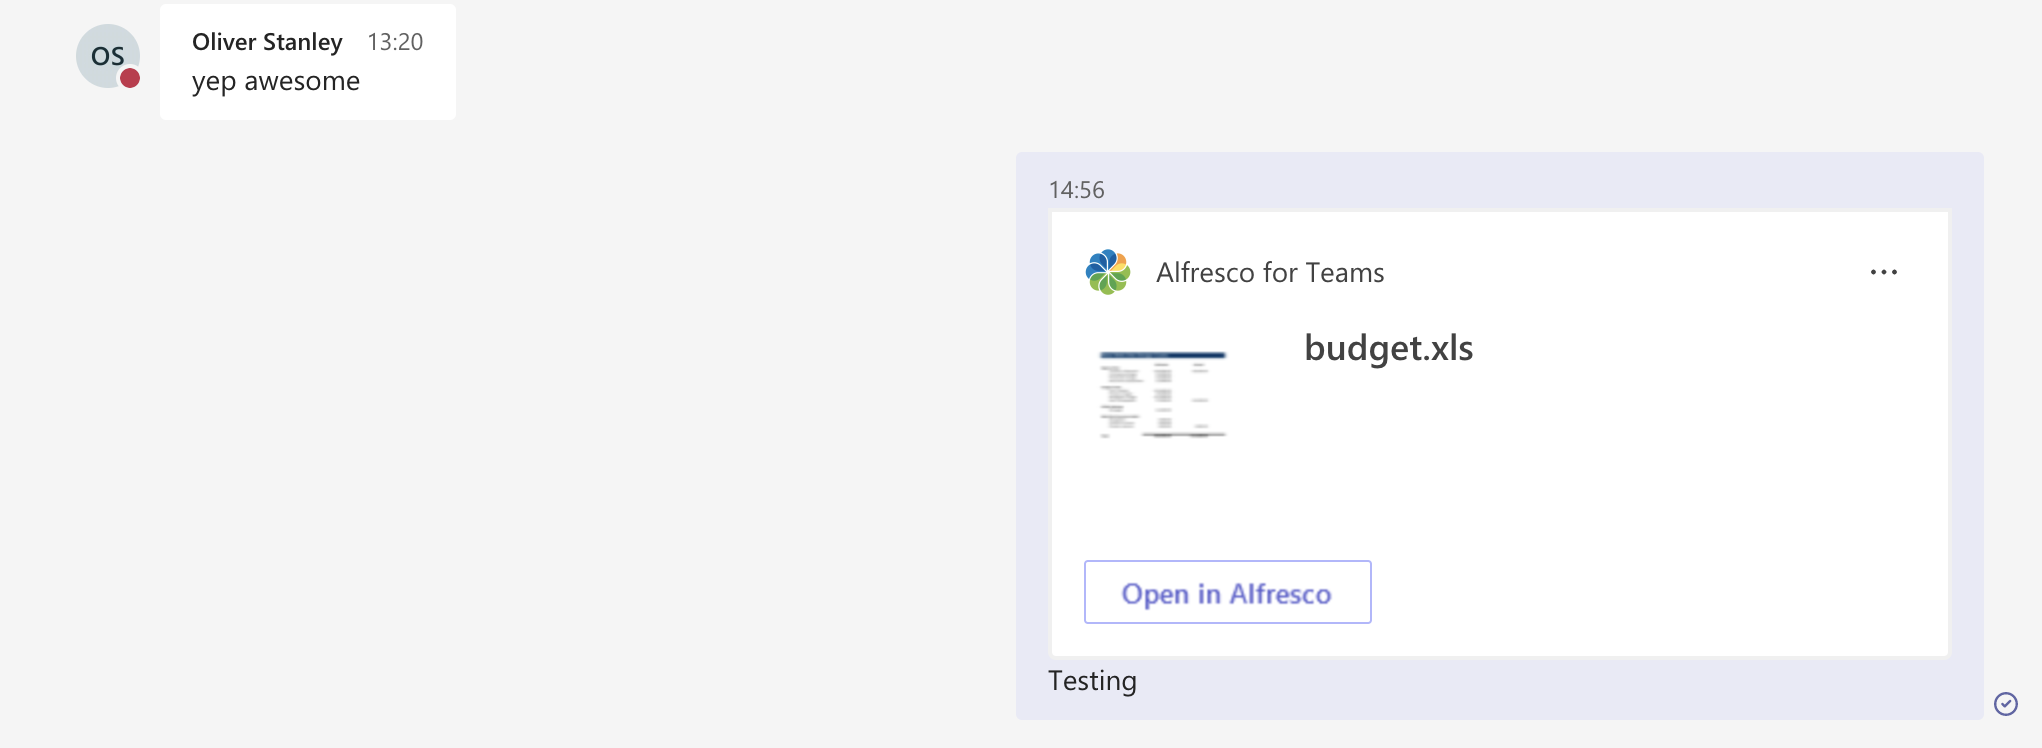2042x748 pixels.
Task: Open budget.xls by clicking its title
Action: click(x=1388, y=348)
